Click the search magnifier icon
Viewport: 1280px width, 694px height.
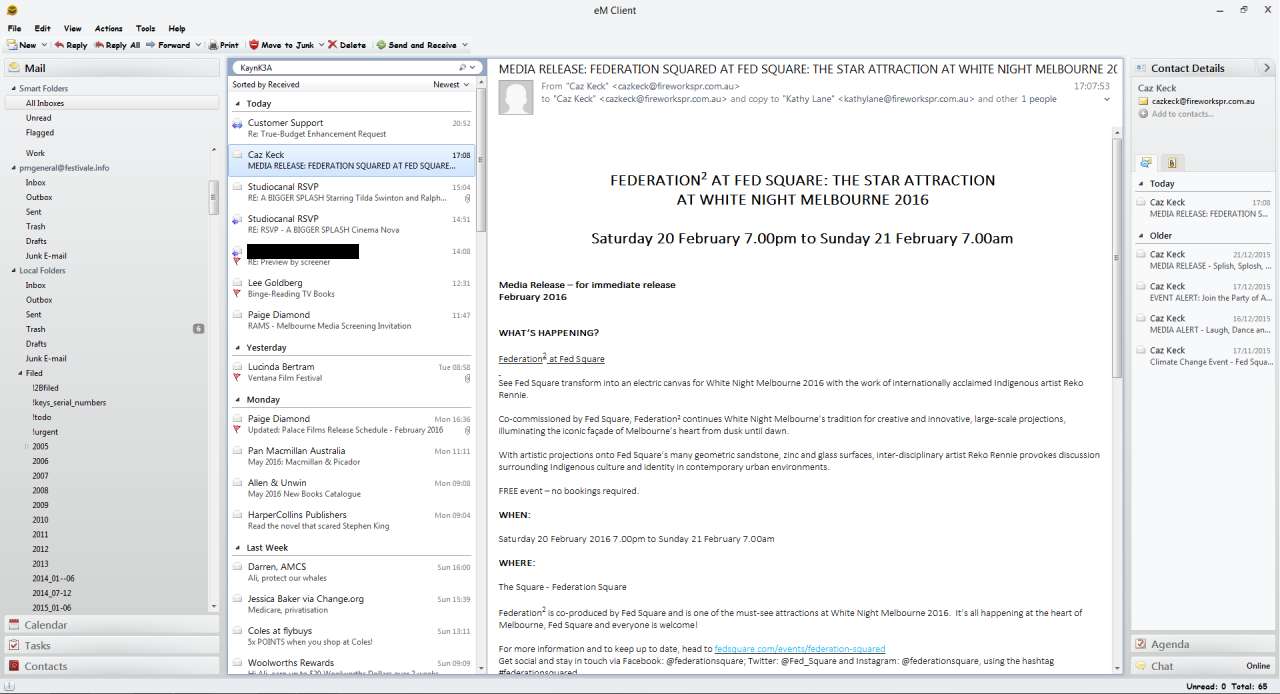tap(463, 68)
